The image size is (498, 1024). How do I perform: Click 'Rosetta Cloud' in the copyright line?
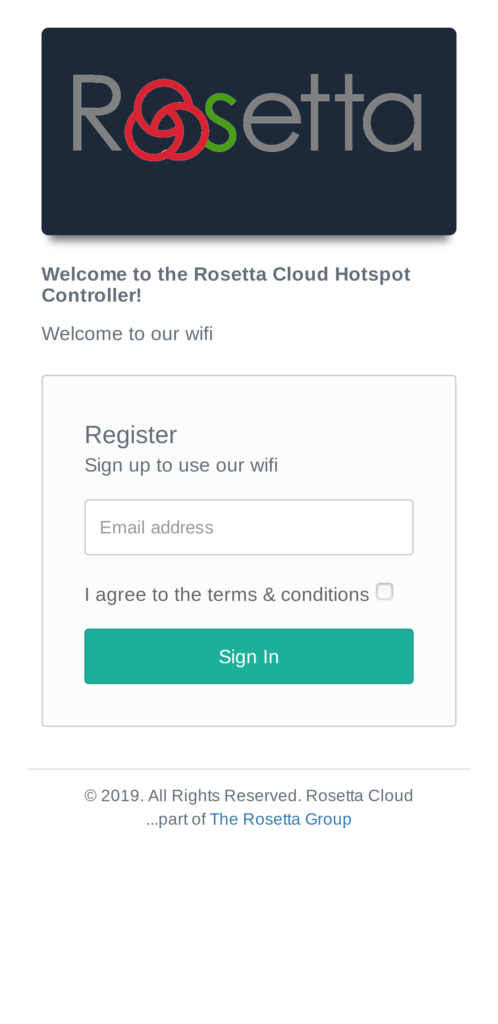click(x=360, y=795)
